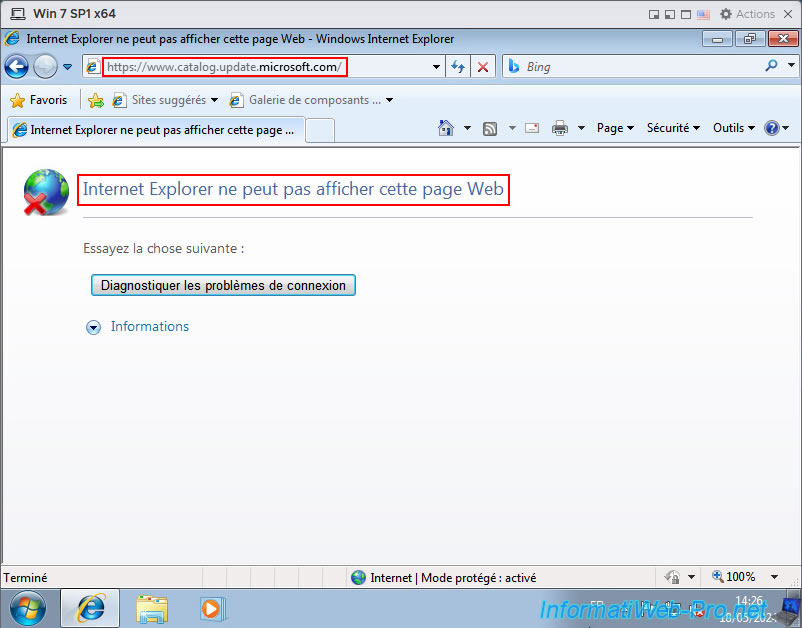Click Diagnostiquer les problèmes de connexion button
802x628 pixels.
[223, 285]
